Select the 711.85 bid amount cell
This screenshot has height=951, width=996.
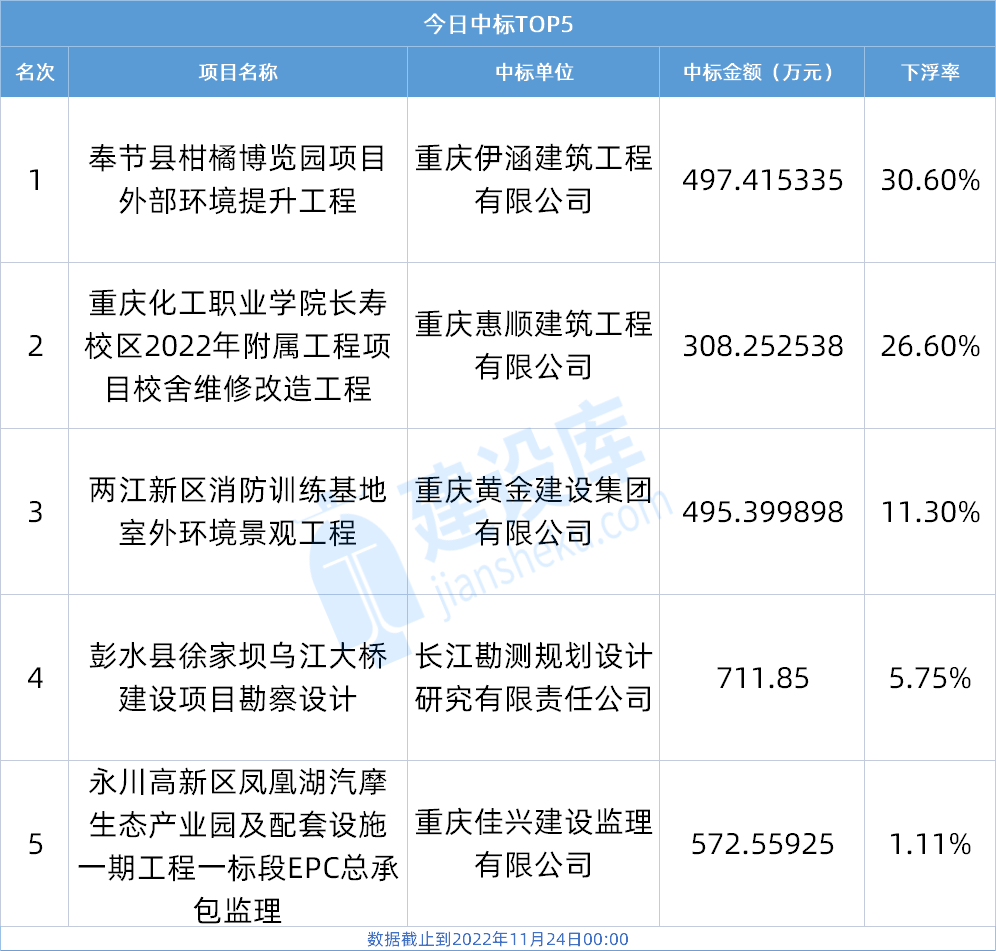point(762,678)
